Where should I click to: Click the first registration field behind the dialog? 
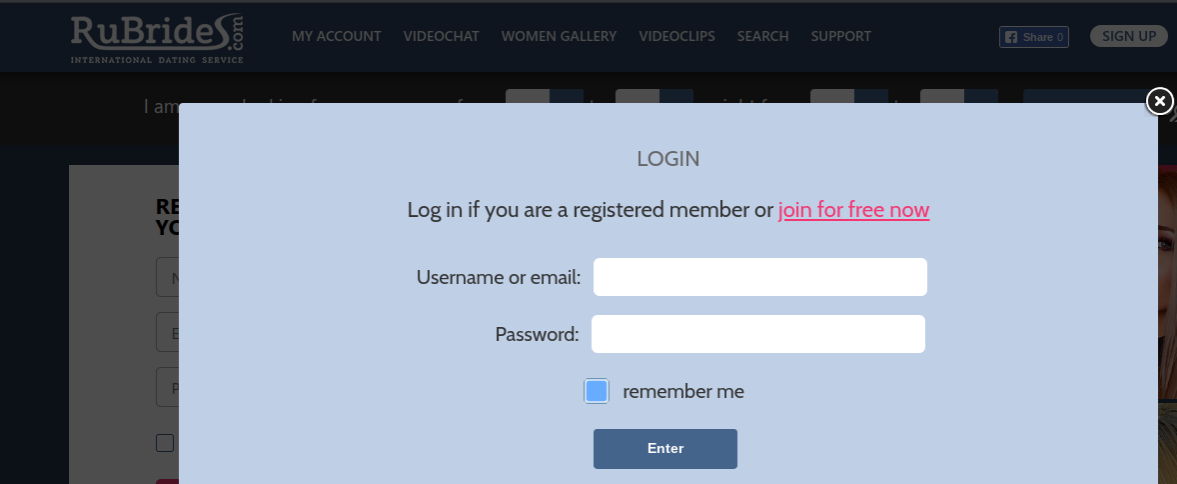[x=167, y=278]
